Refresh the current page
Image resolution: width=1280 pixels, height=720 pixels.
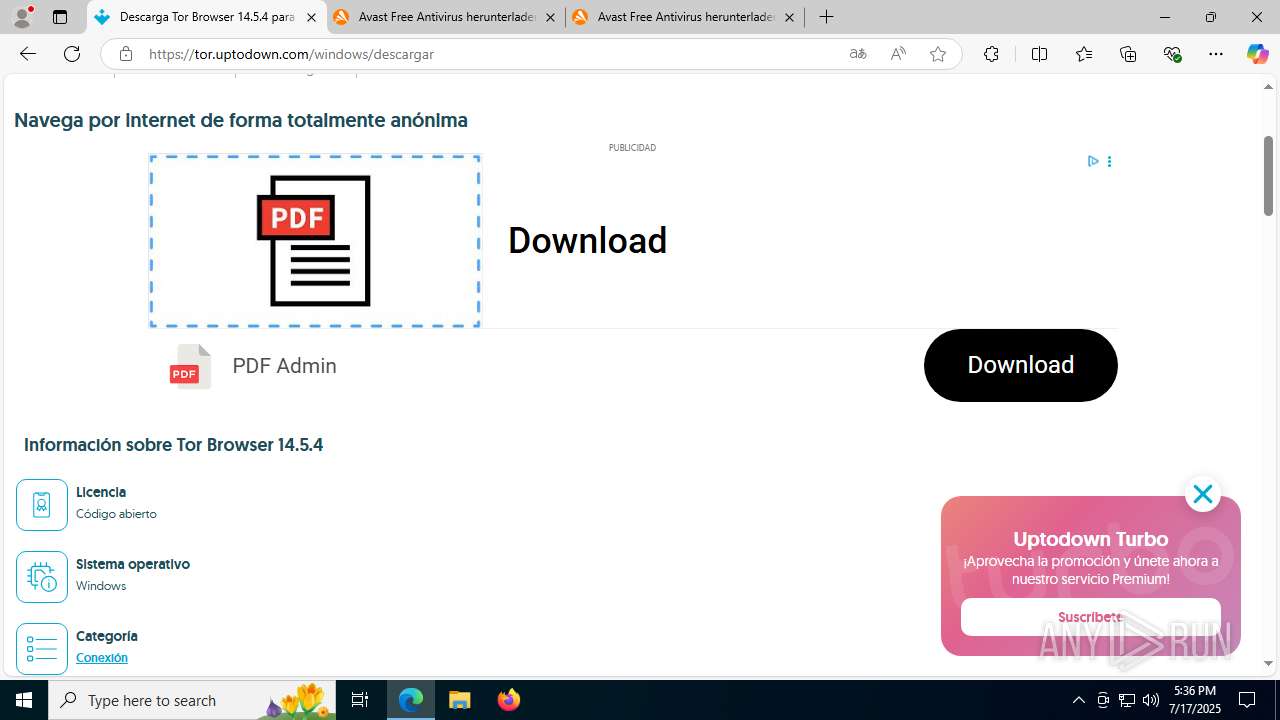(72, 54)
